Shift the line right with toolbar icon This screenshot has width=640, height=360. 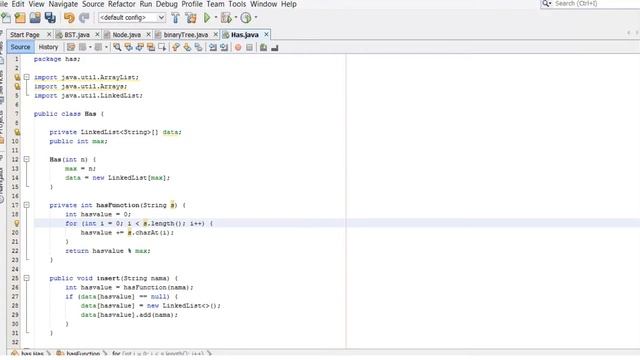tap(224, 47)
